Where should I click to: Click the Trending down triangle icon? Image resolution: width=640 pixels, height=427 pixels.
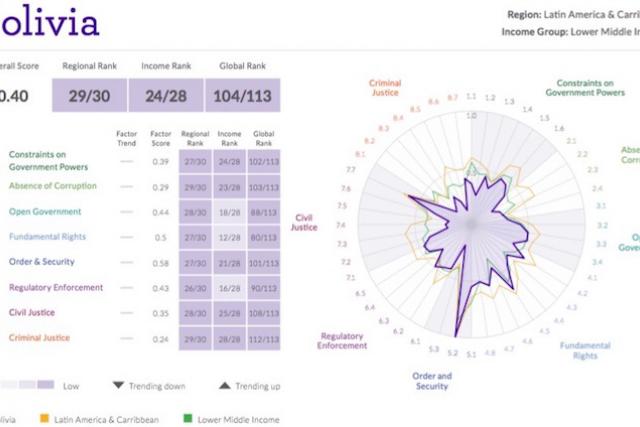118,385
